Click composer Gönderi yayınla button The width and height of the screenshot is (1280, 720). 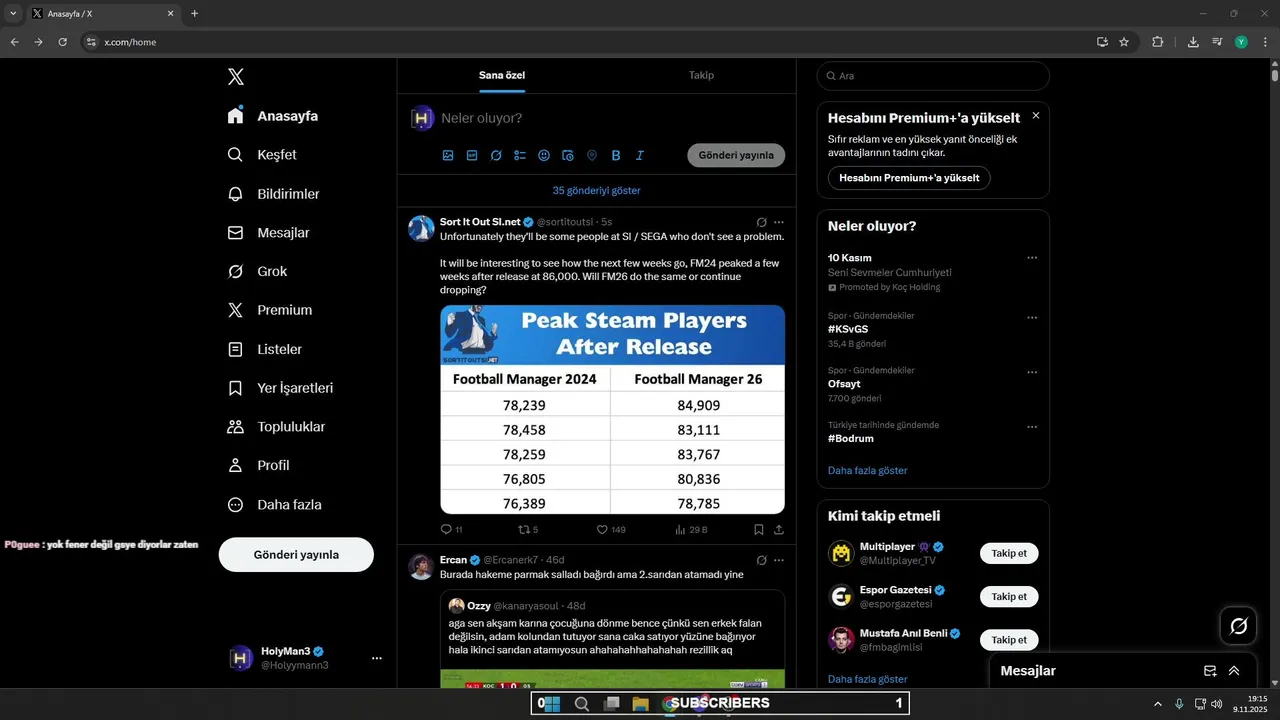click(x=736, y=155)
